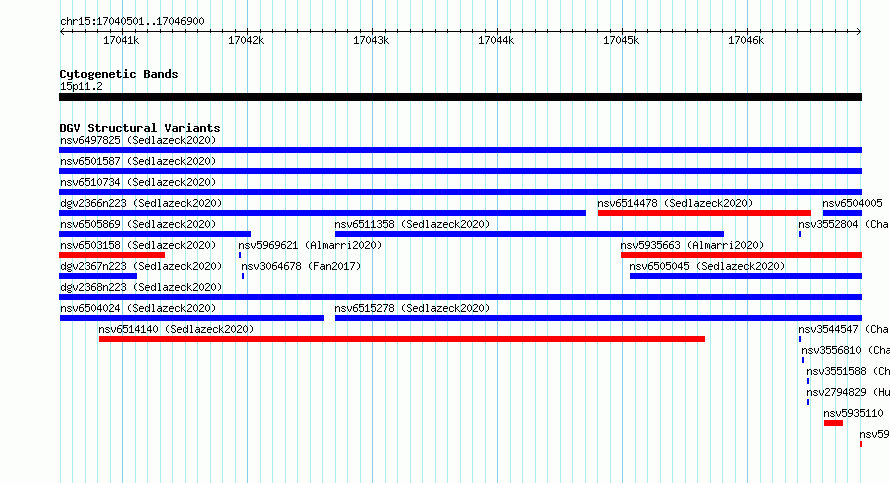
Task: Click the blue nsv6505045 variant bar
Action: point(746,276)
